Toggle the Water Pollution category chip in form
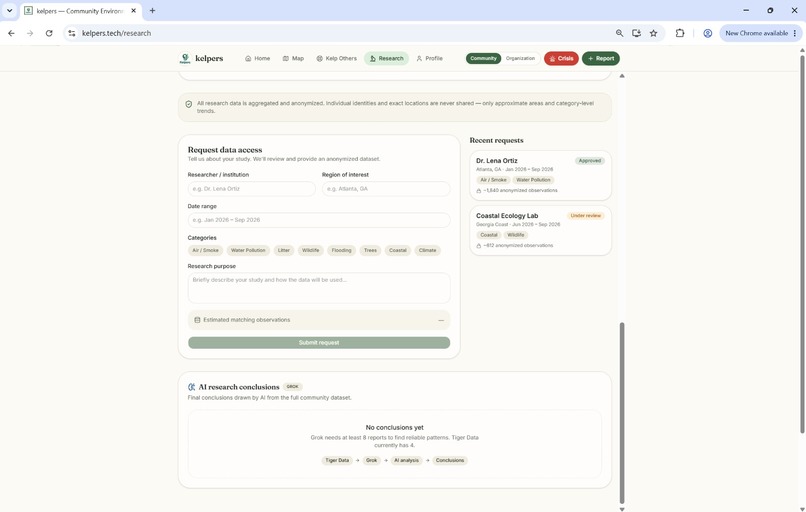This screenshot has height=512, width=806. click(248, 250)
